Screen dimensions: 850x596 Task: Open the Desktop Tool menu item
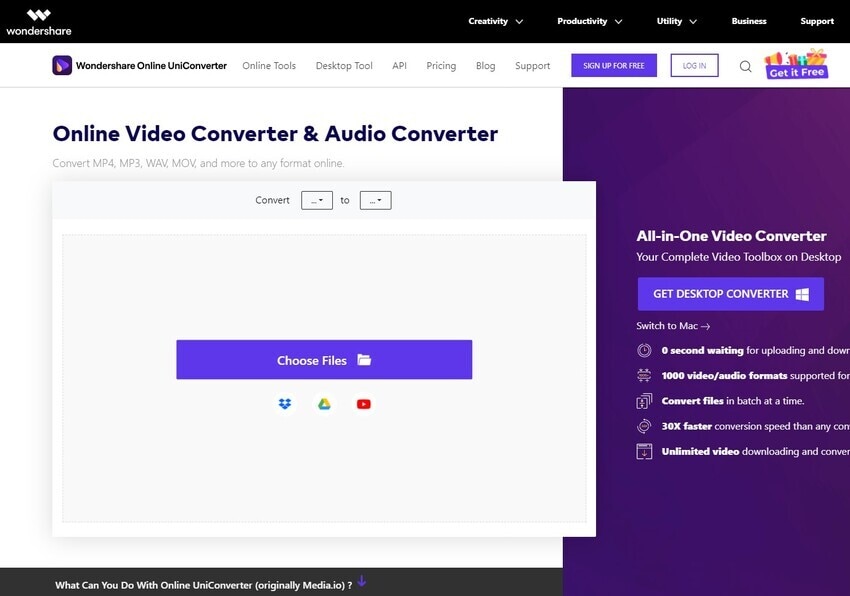[x=344, y=66]
